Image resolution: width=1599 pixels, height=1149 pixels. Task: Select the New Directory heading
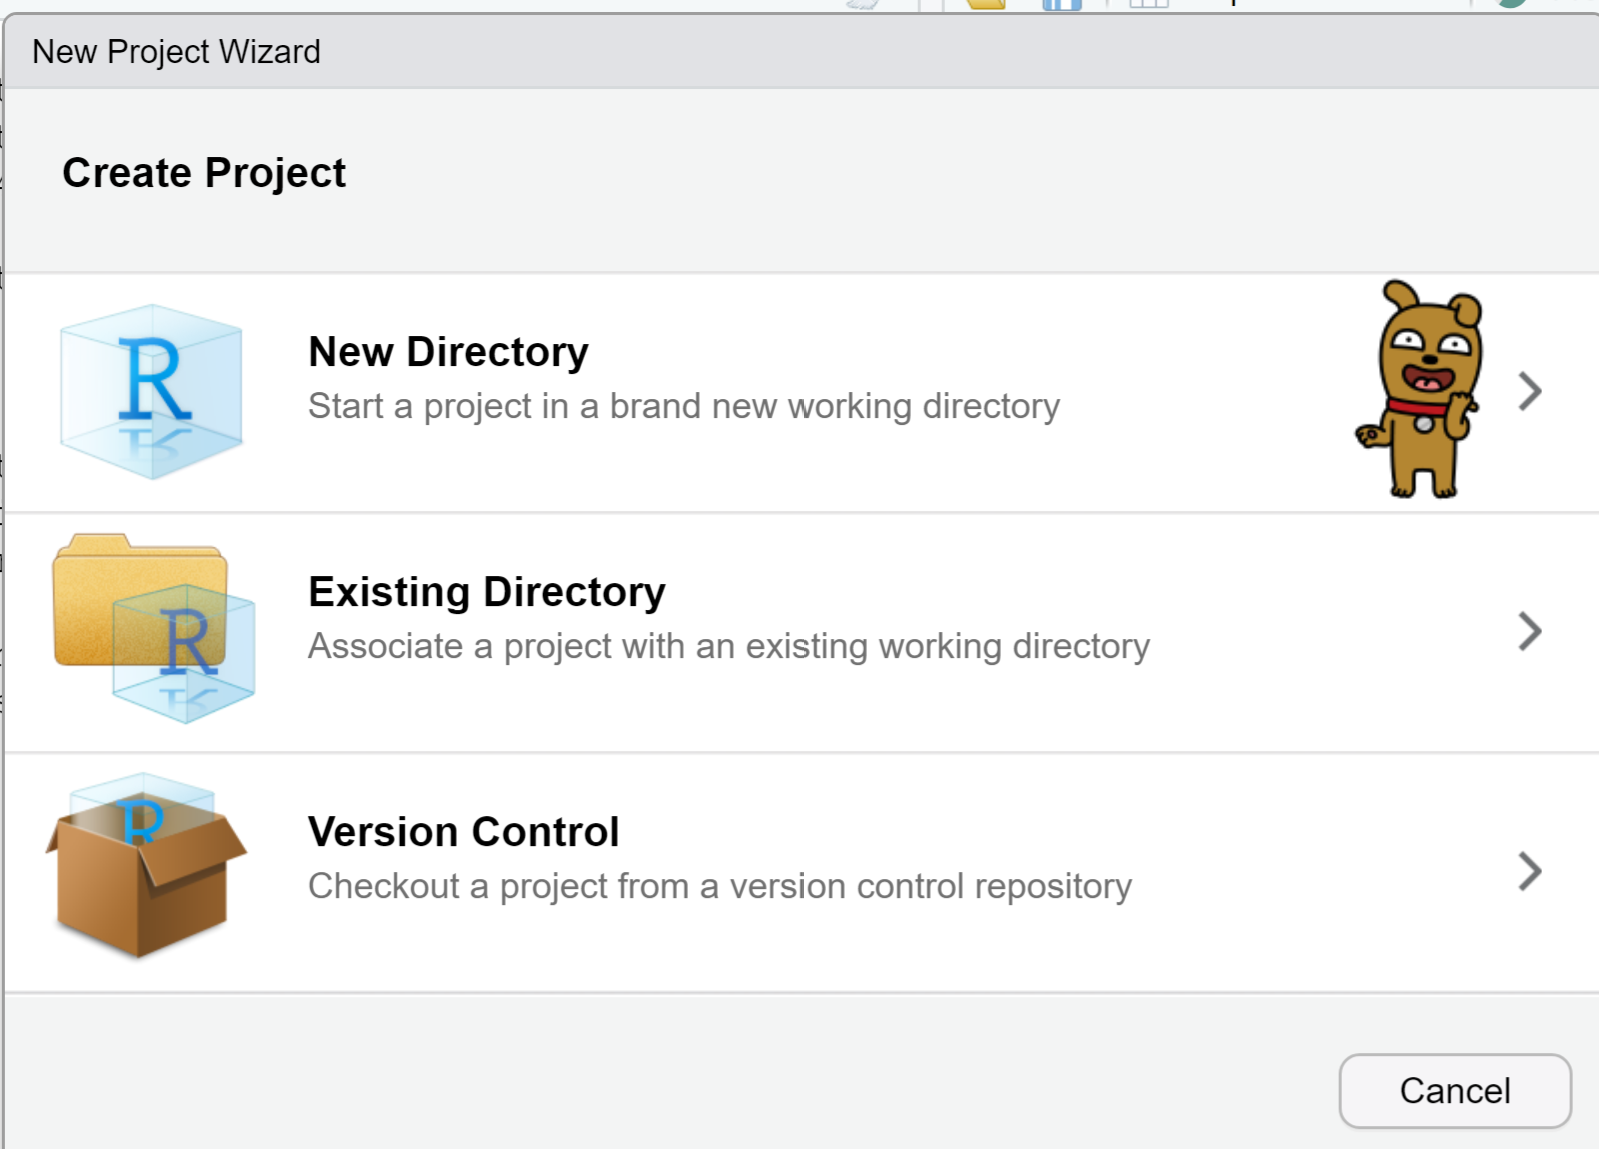coord(448,352)
